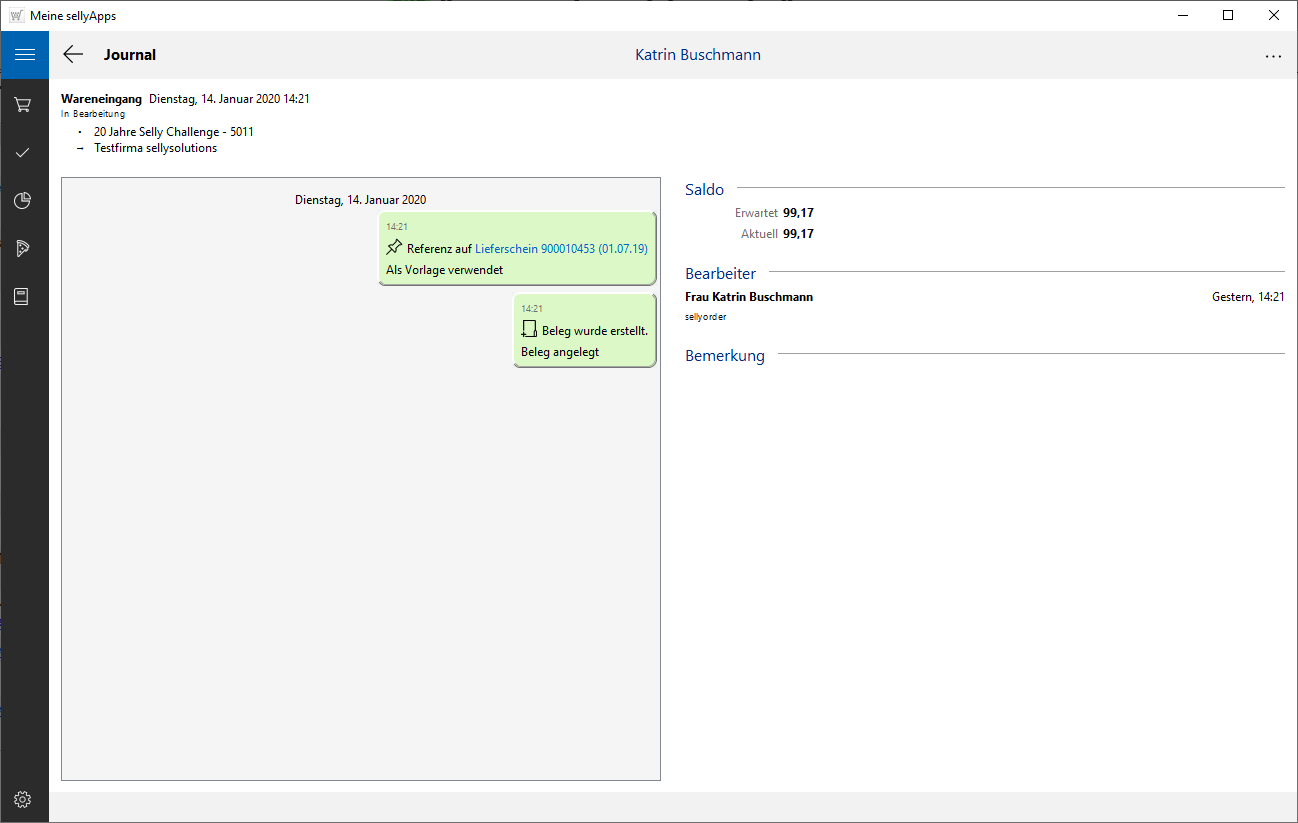The image size is (1298, 823).
Task: Open the hamburger navigation menu
Action: coord(24,55)
